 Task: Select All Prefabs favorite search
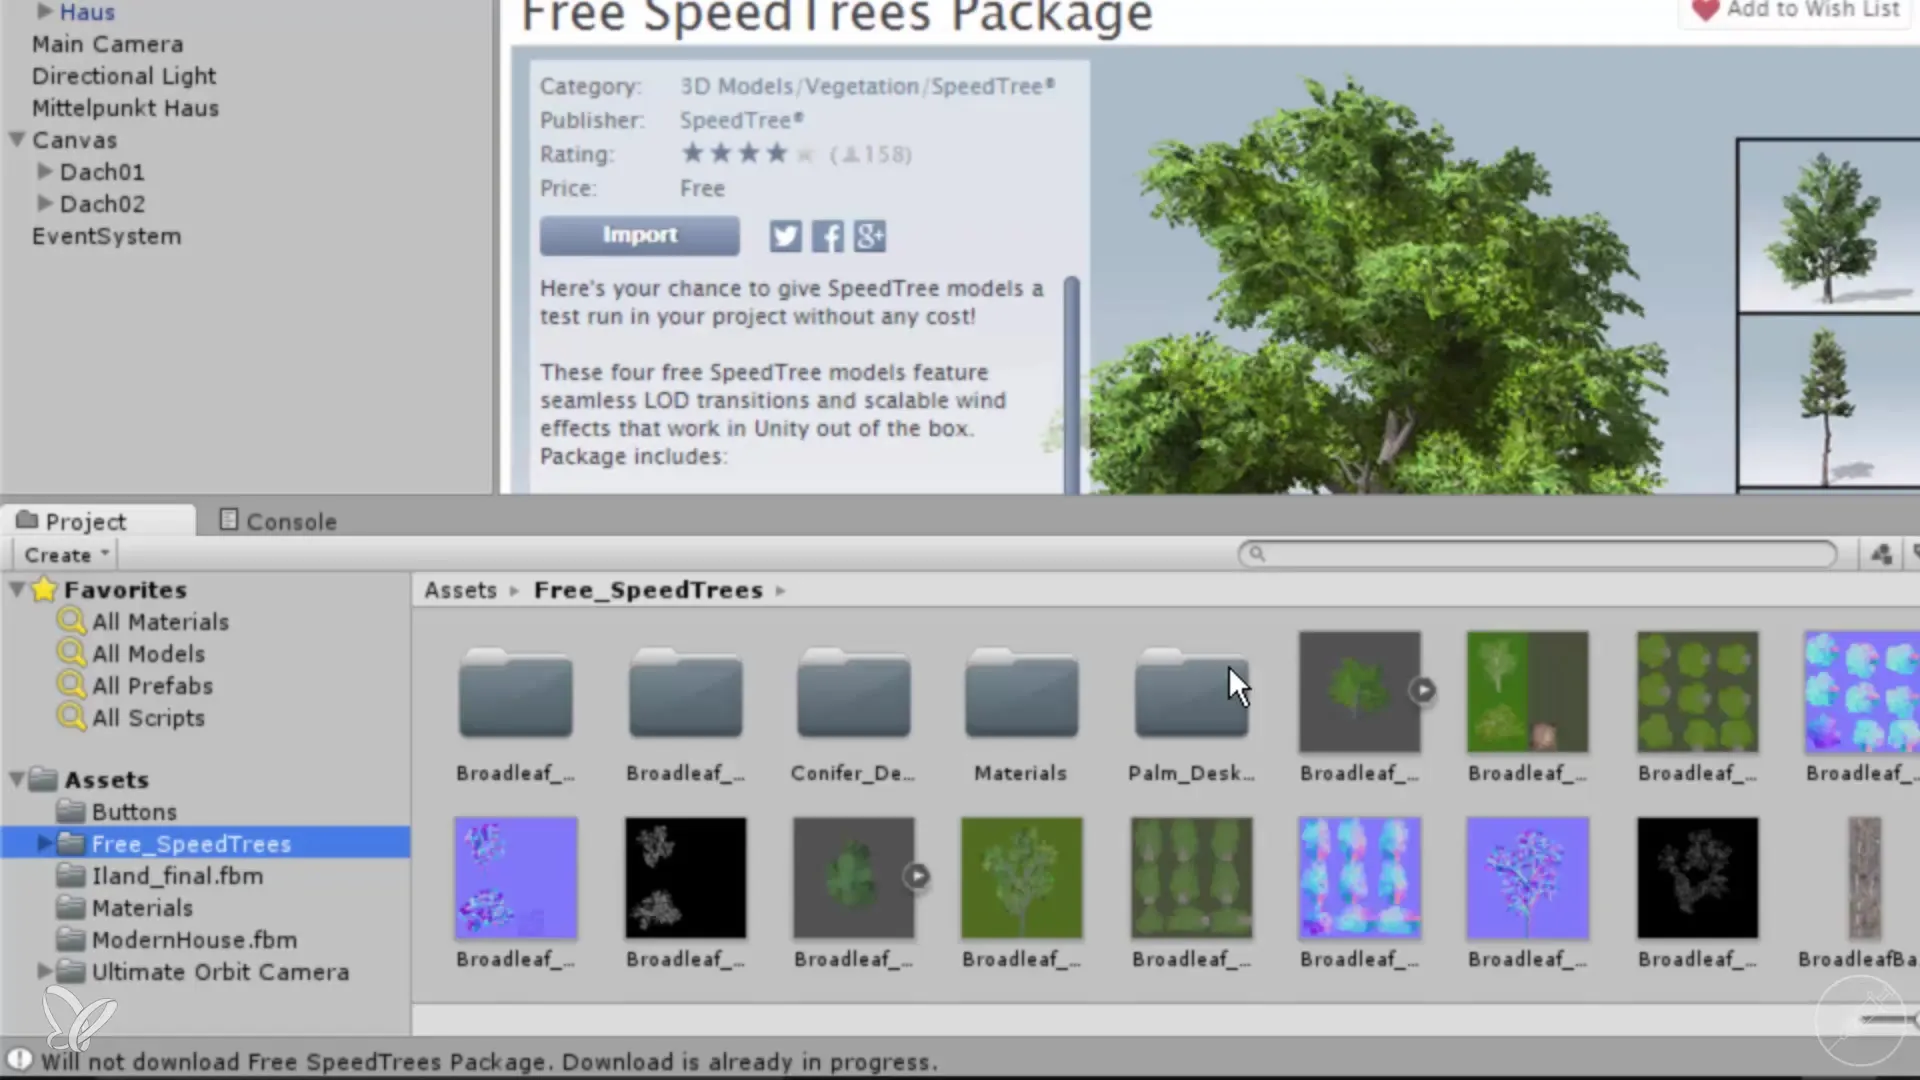click(x=152, y=686)
